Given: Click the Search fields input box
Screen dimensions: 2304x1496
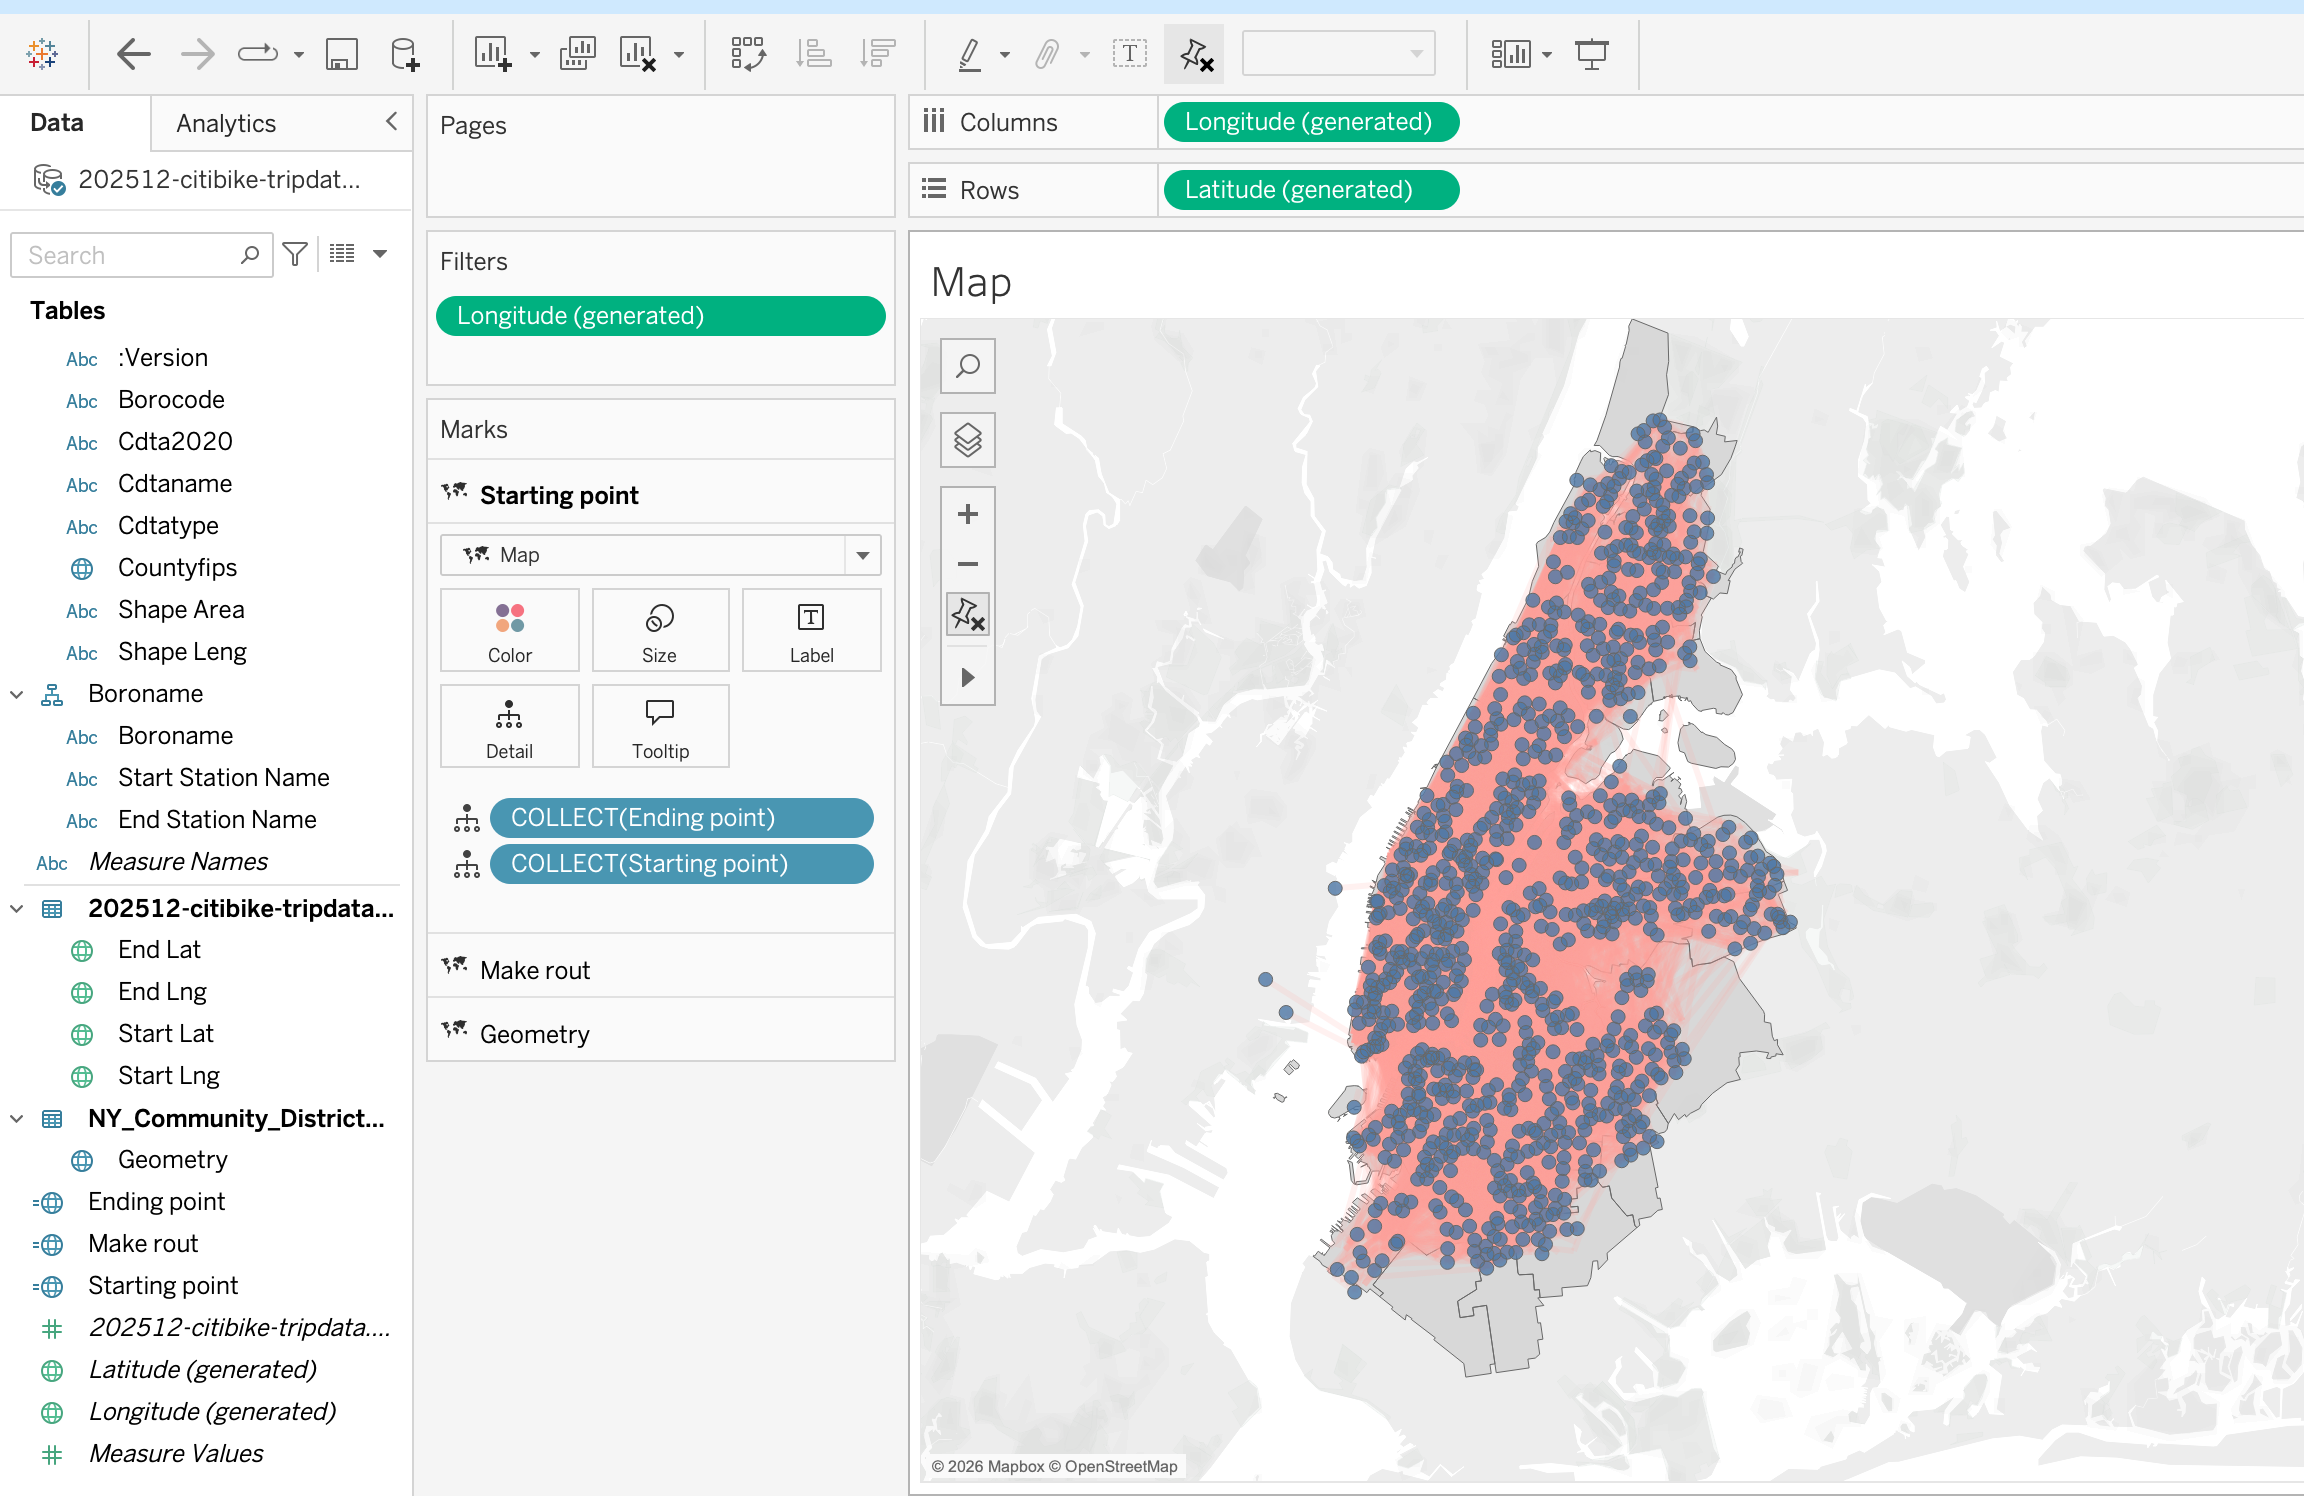Looking at the screenshot, I should tap(130, 255).
